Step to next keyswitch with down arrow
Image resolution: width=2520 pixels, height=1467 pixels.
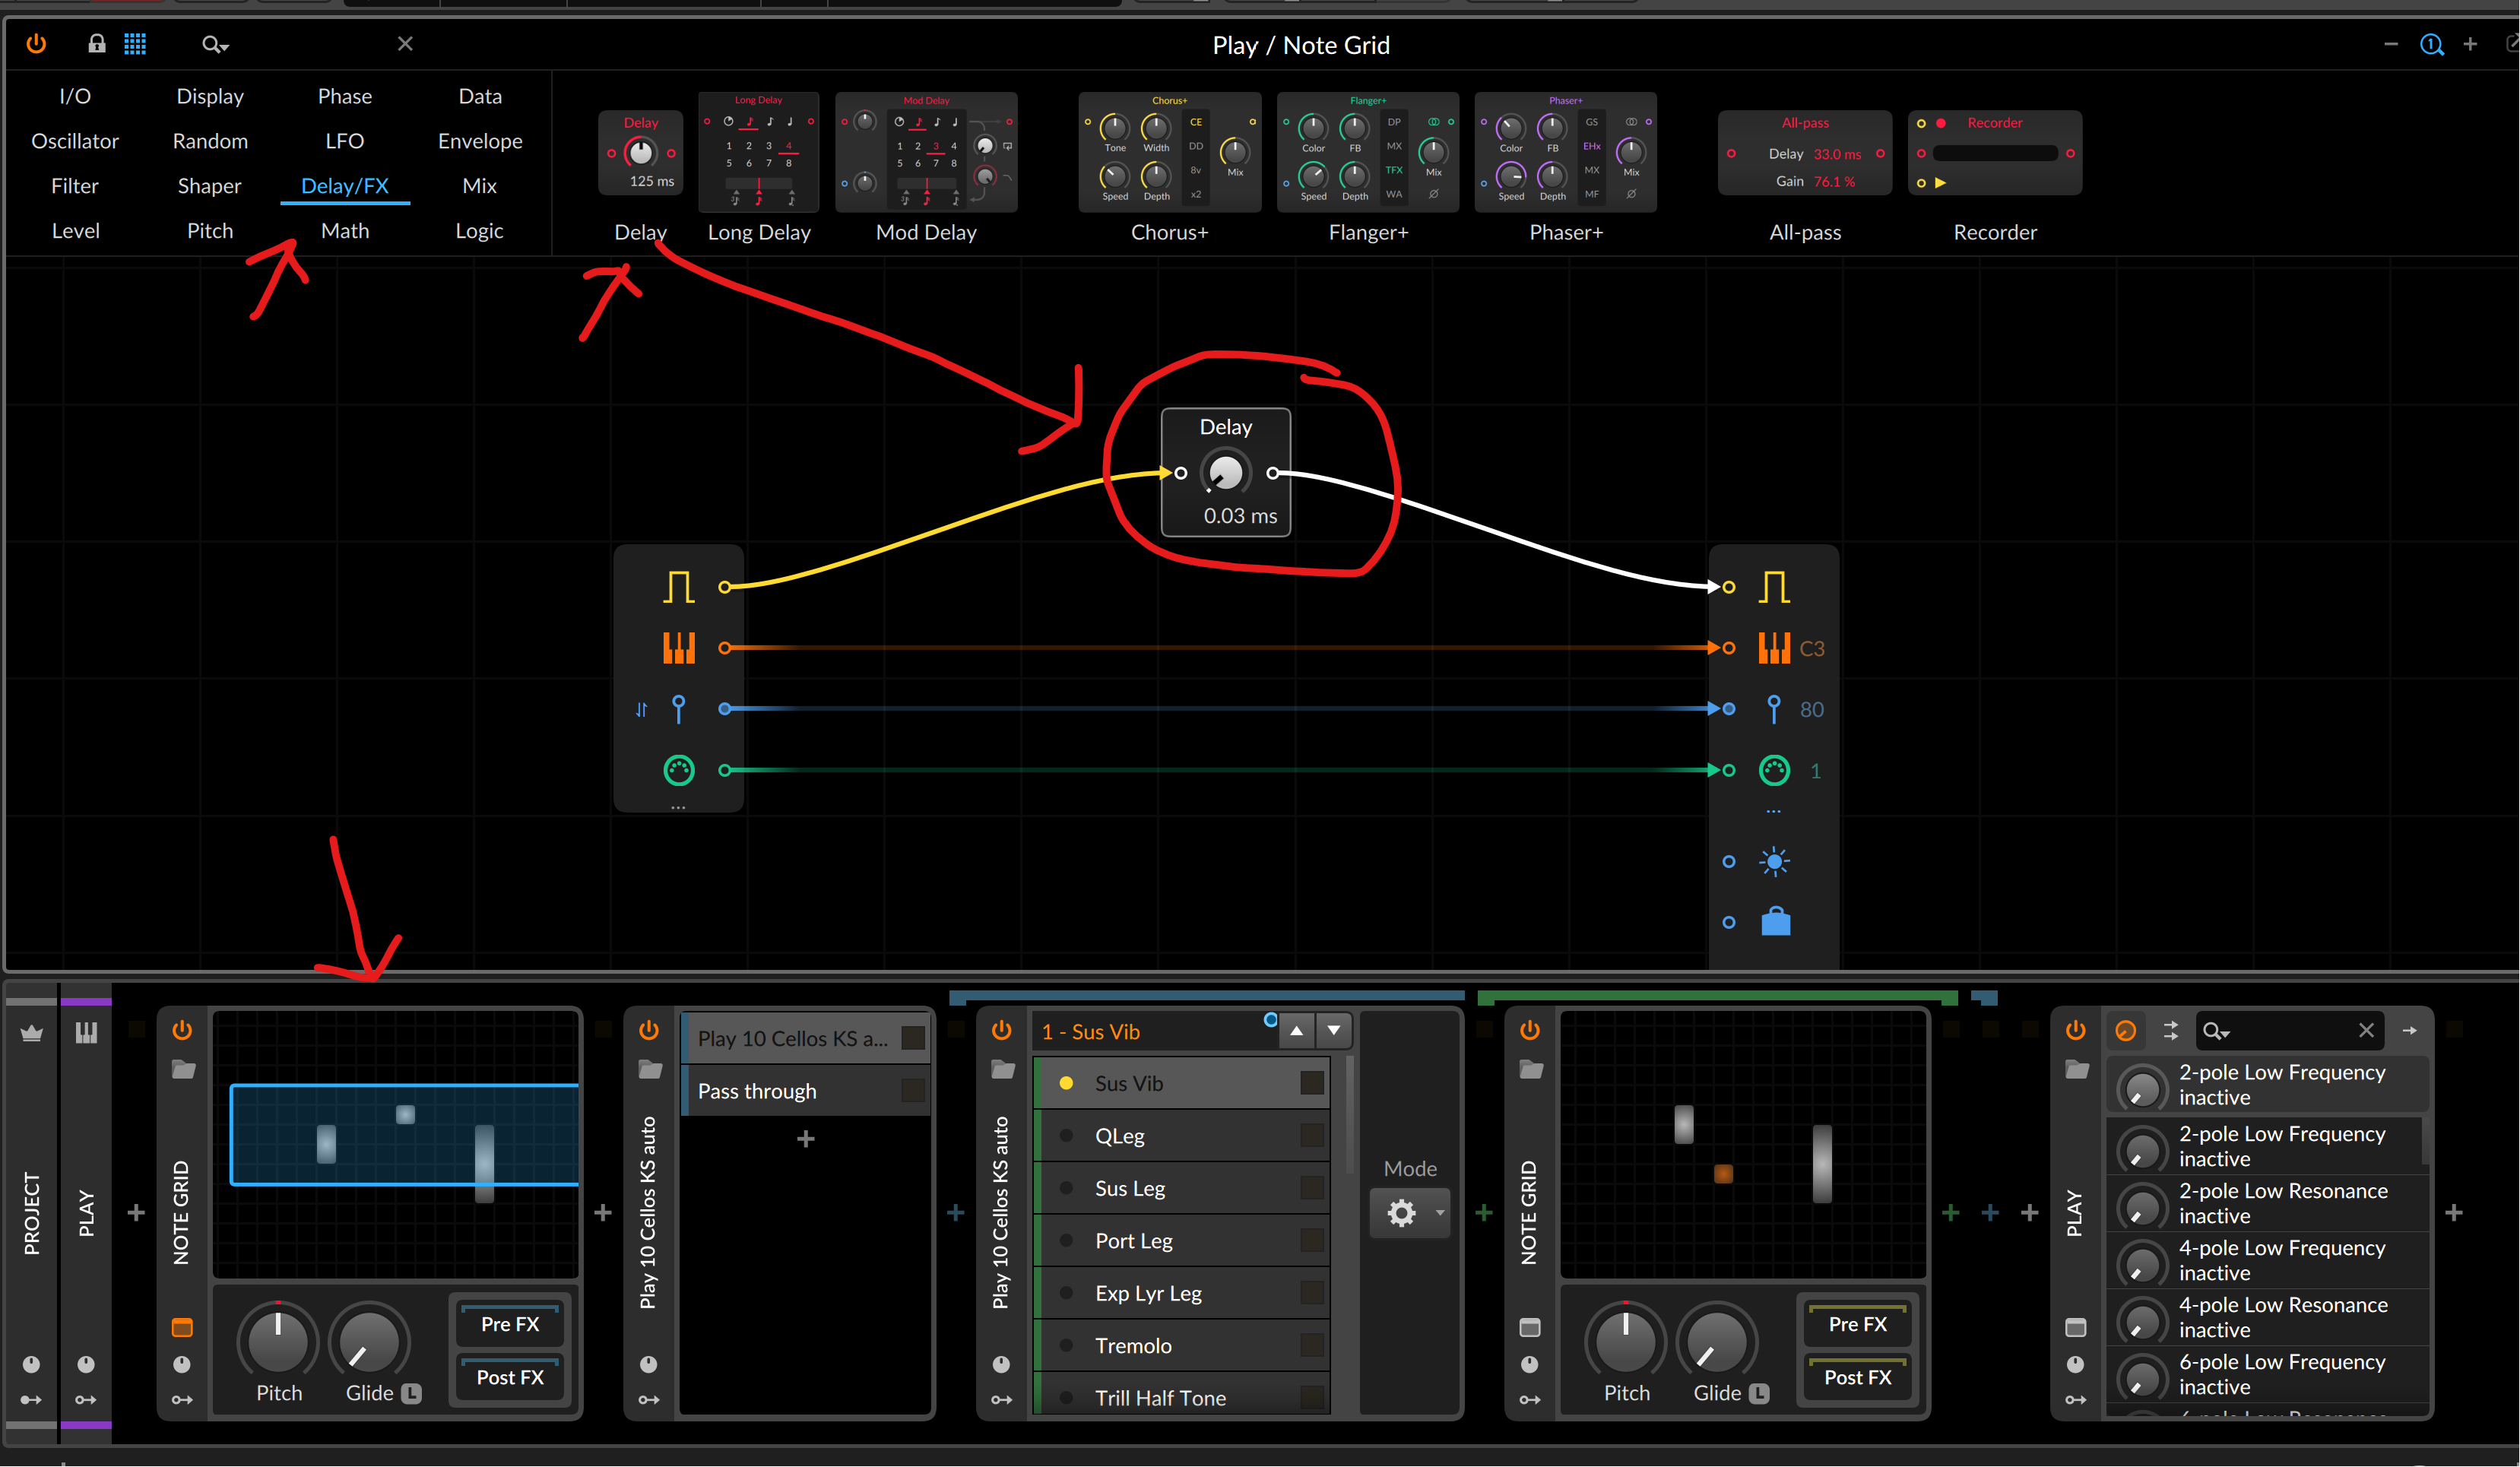tap(1334, 1030)
